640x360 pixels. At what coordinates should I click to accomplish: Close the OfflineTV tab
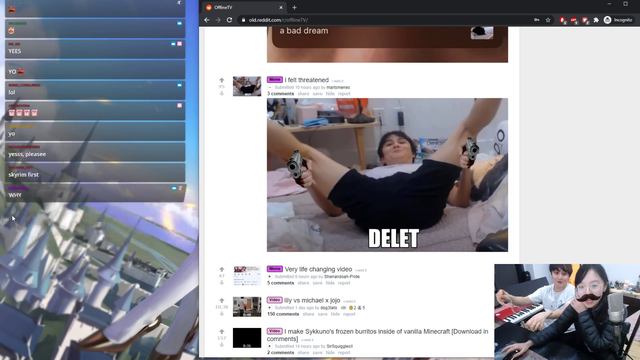tap(281, 7)
